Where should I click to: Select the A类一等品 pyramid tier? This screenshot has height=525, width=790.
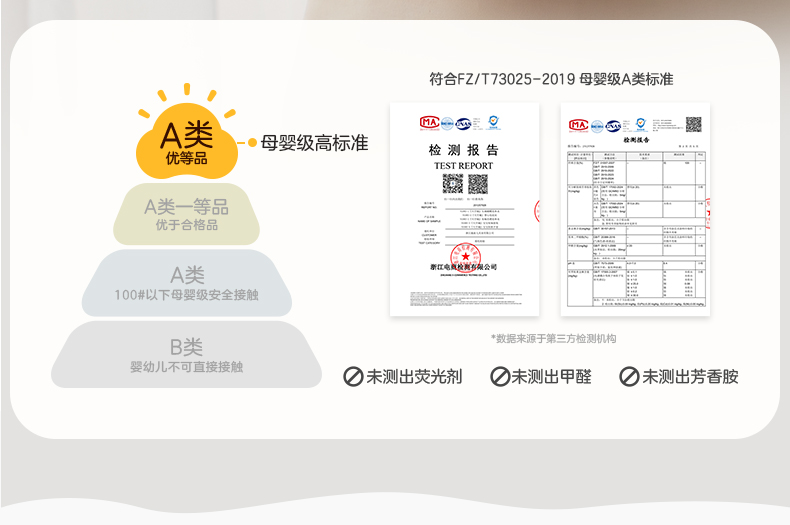pos(186,215)
